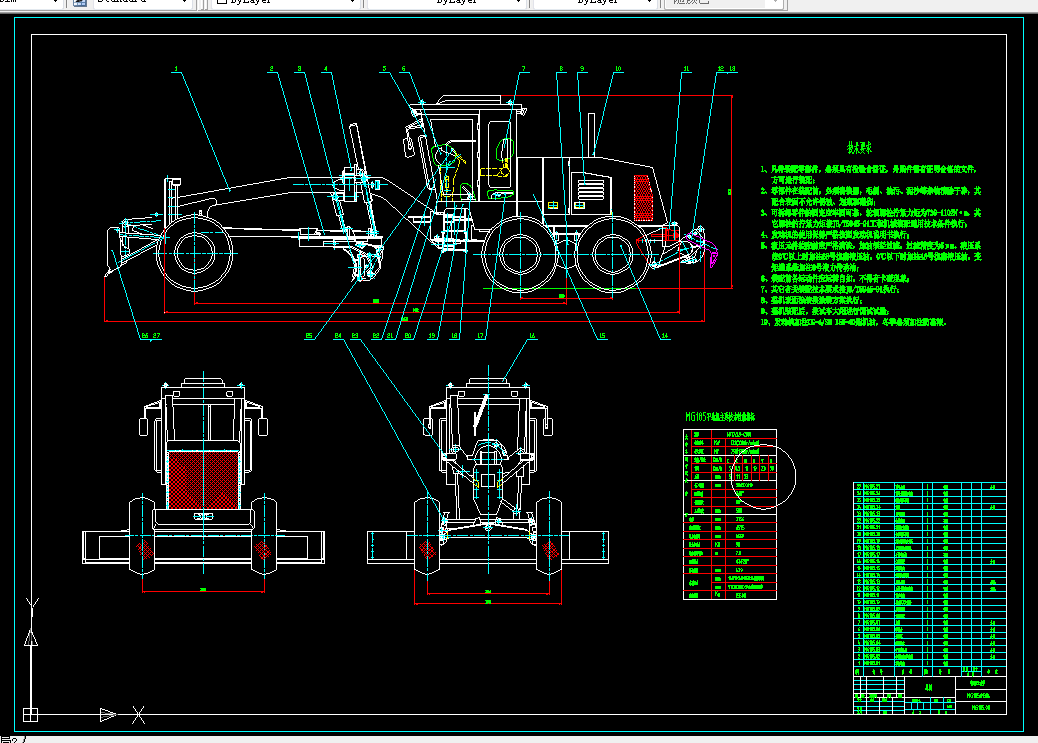Select part callout number 16

click(x=532, y=336)
